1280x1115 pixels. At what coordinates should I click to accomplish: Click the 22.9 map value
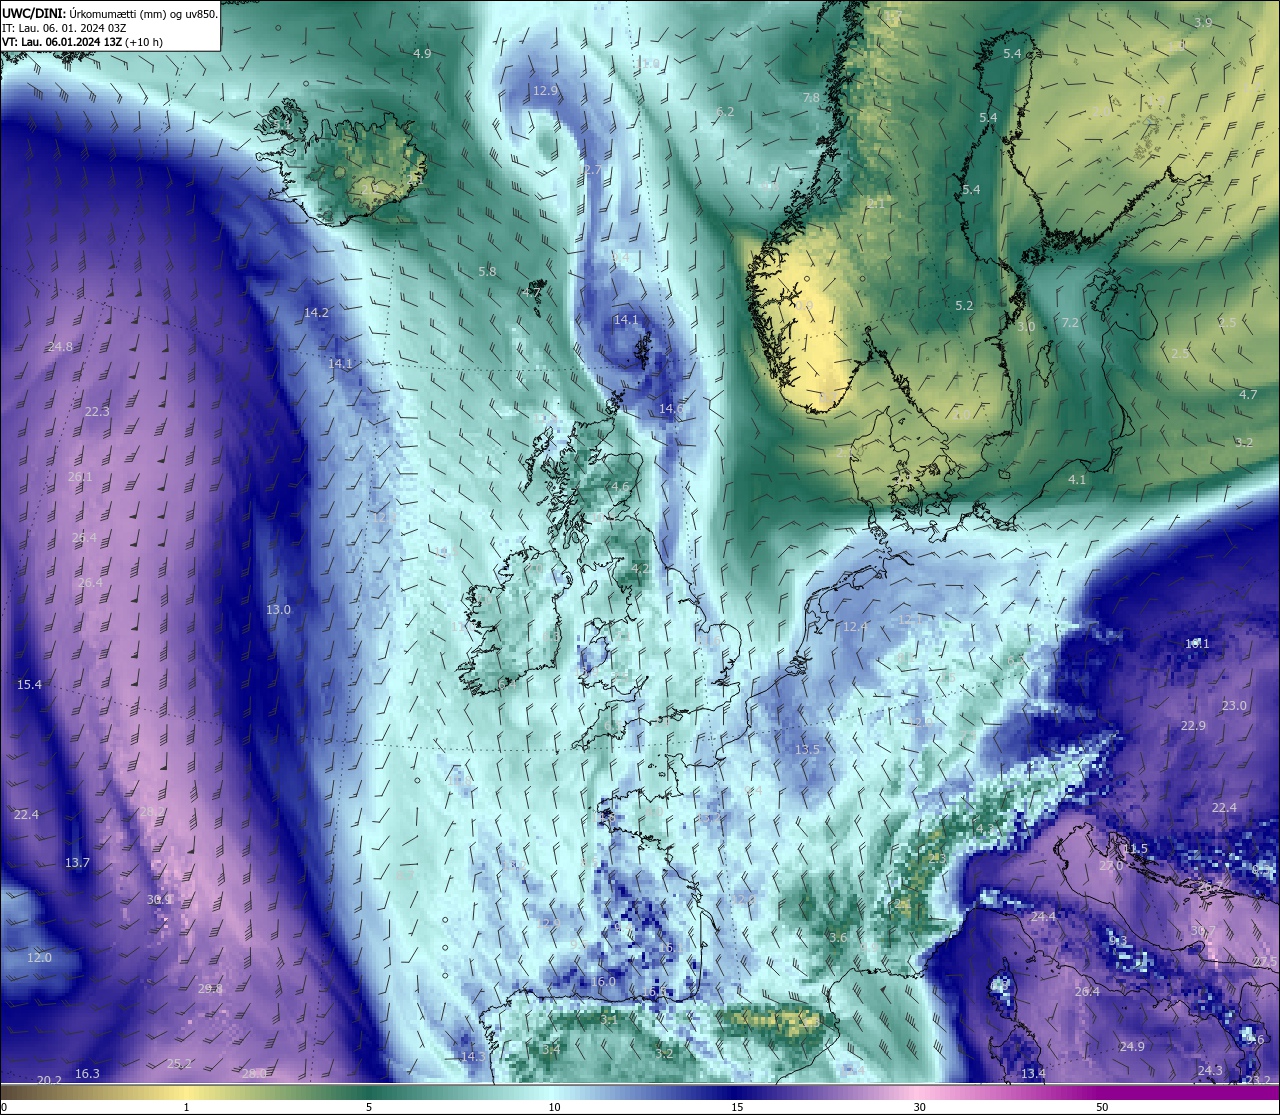pos(1193,726)
